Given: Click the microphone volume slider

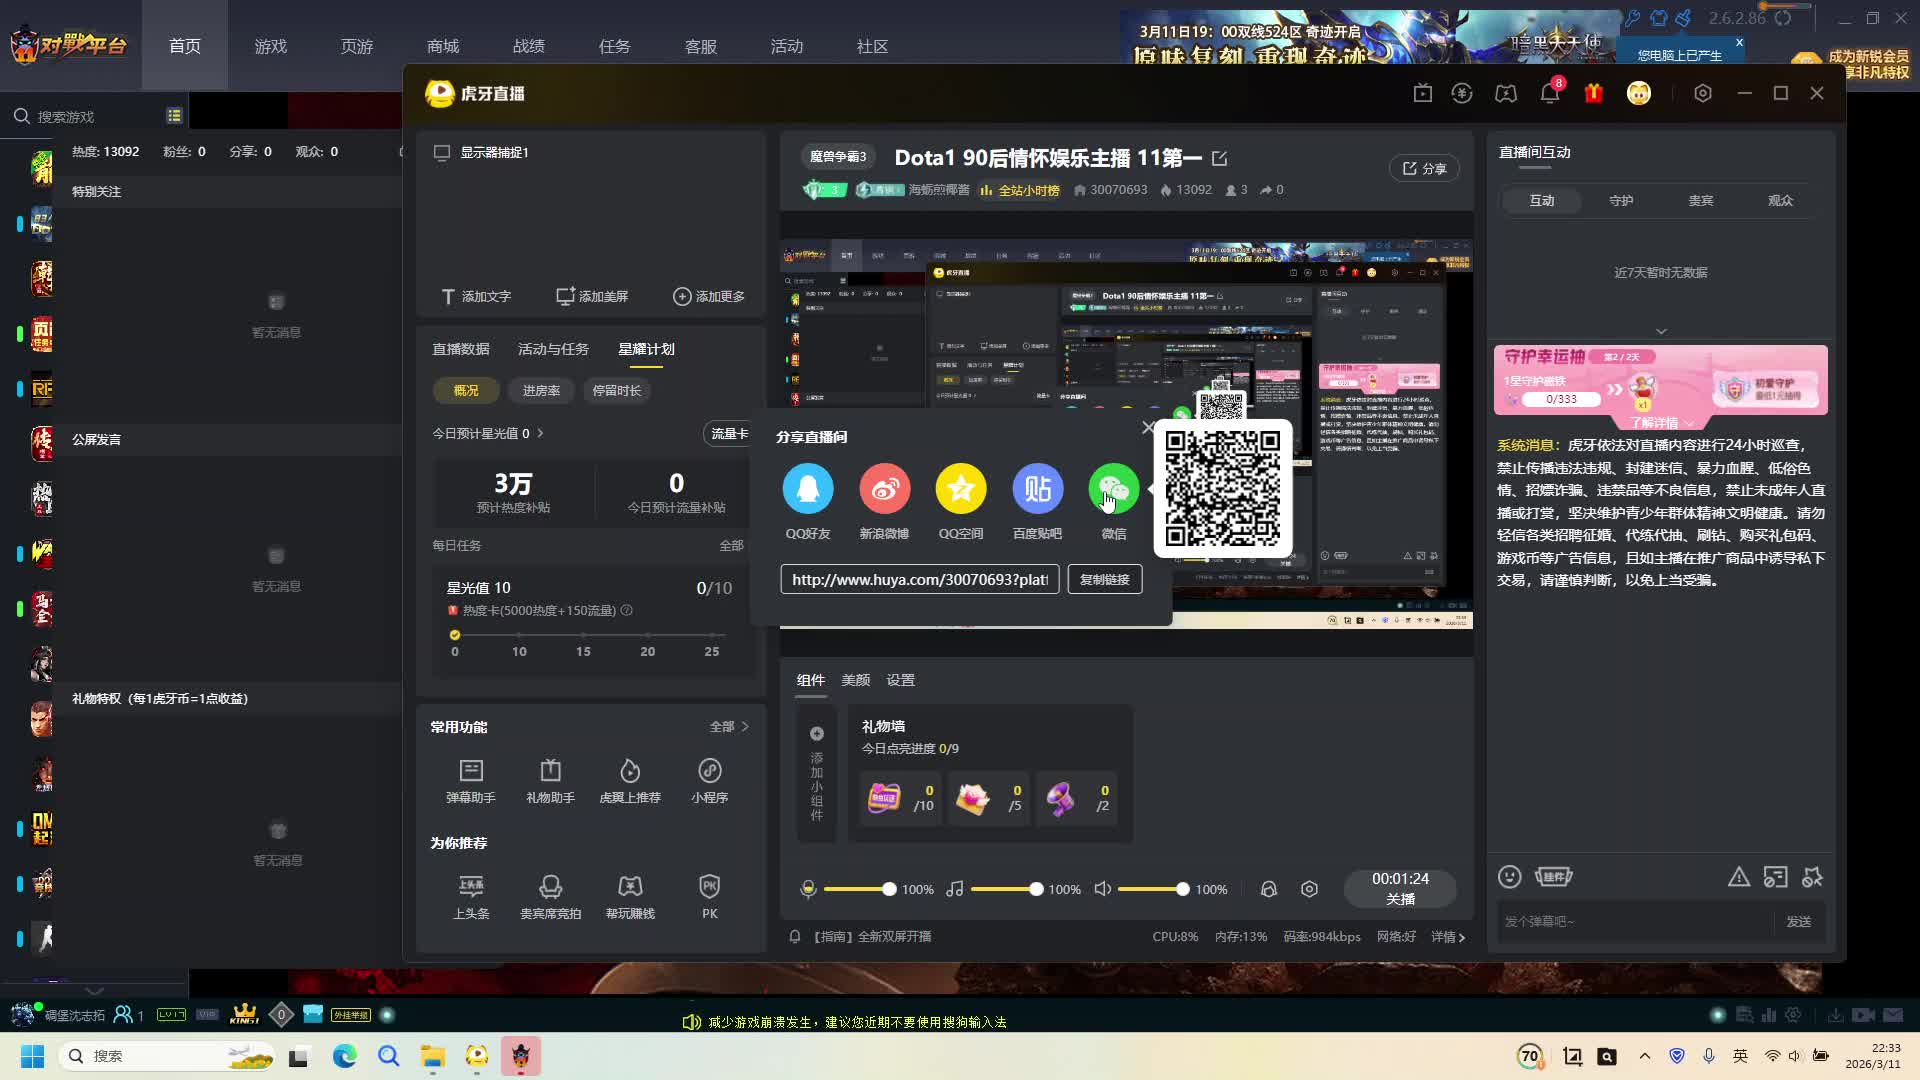Looking at the screenshot, I should (855, 889).
